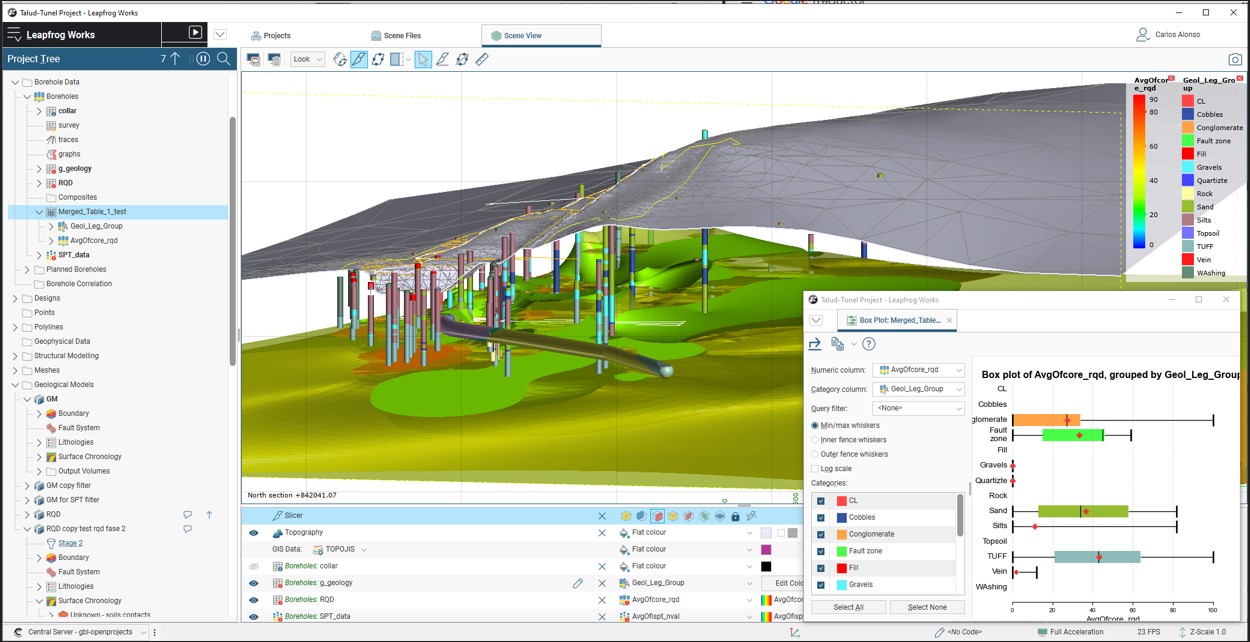Export box plot using arrow icon

pyautogui.click(x=815, y=344)
